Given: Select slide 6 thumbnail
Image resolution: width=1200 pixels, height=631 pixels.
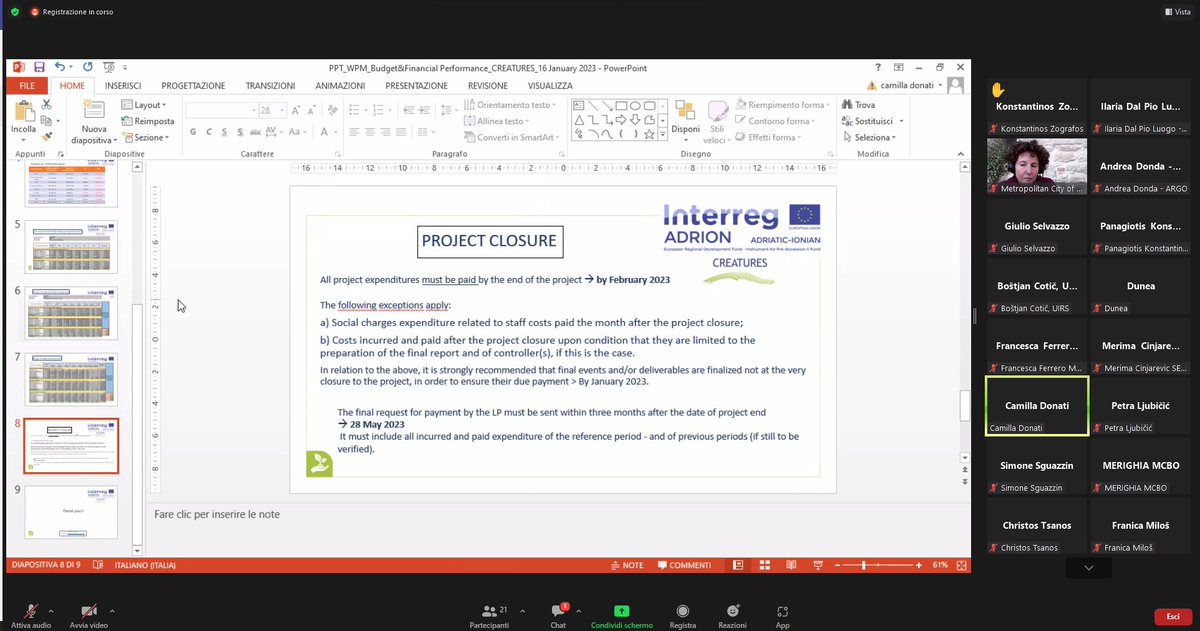Looking at the screenshot, I should pos(71,313).
